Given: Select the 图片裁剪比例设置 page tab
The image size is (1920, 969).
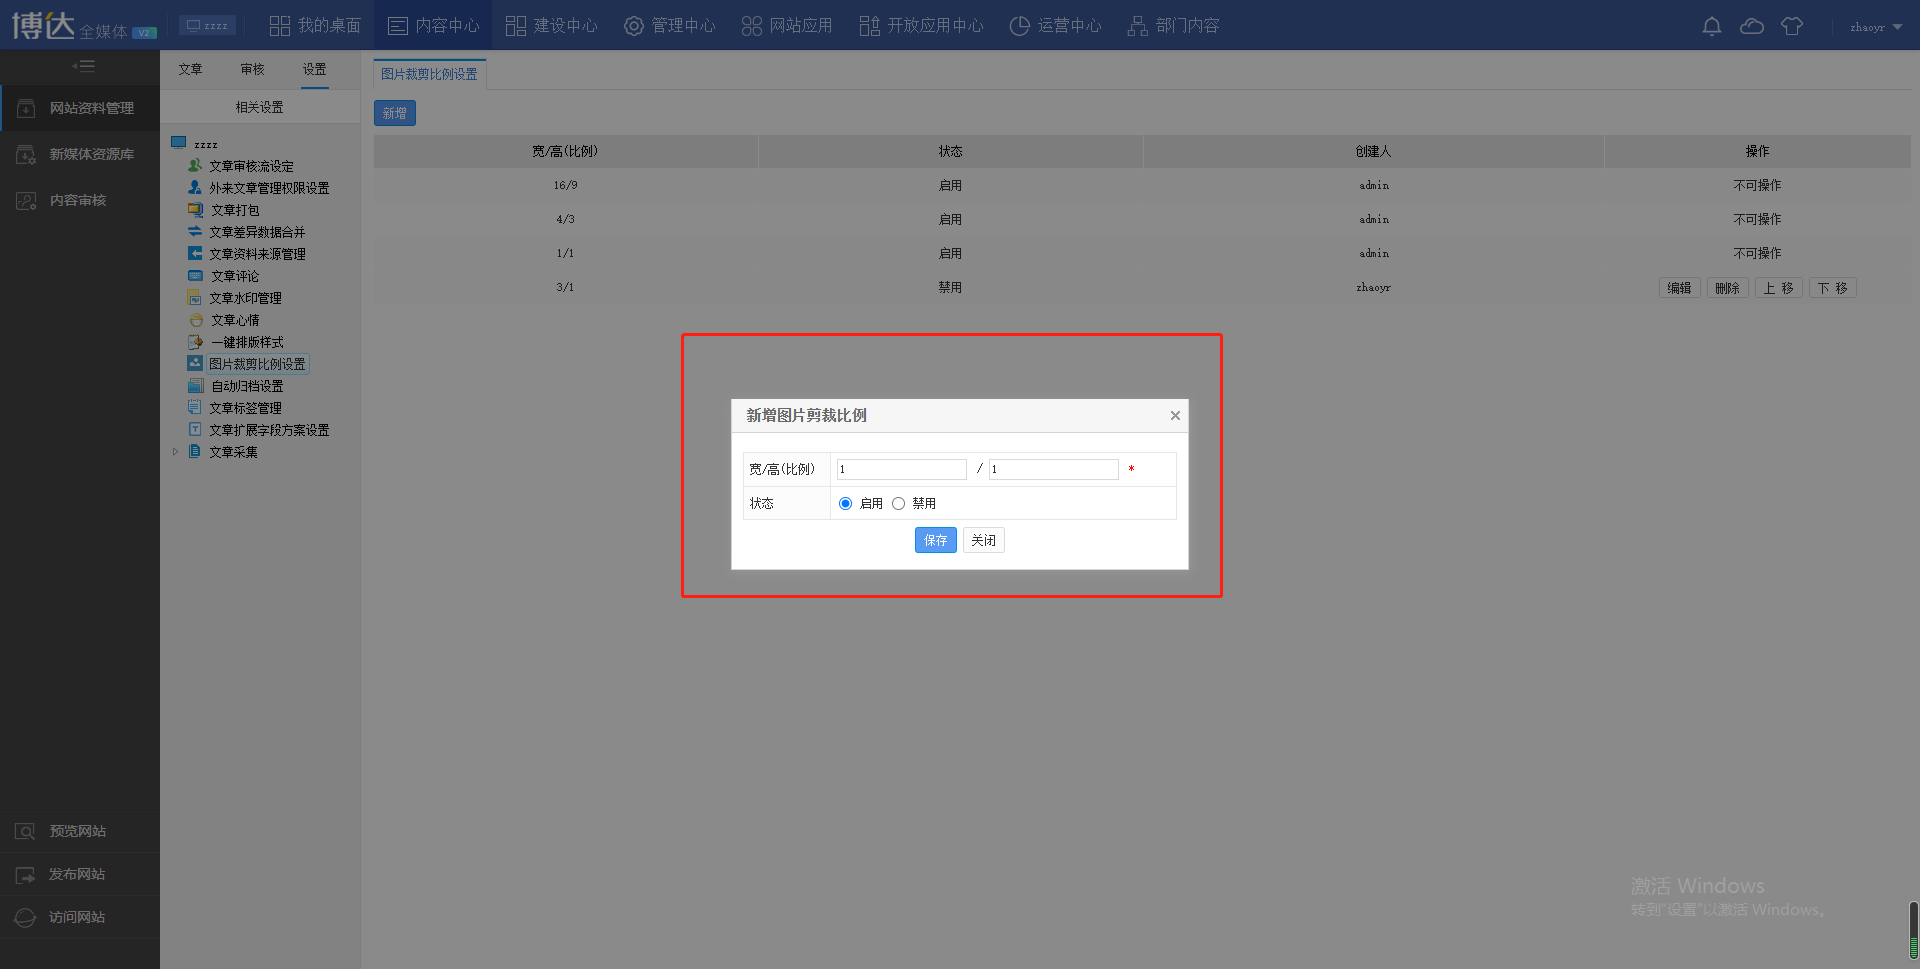Looking at the screenshot, I should click(x=429, y=74).
